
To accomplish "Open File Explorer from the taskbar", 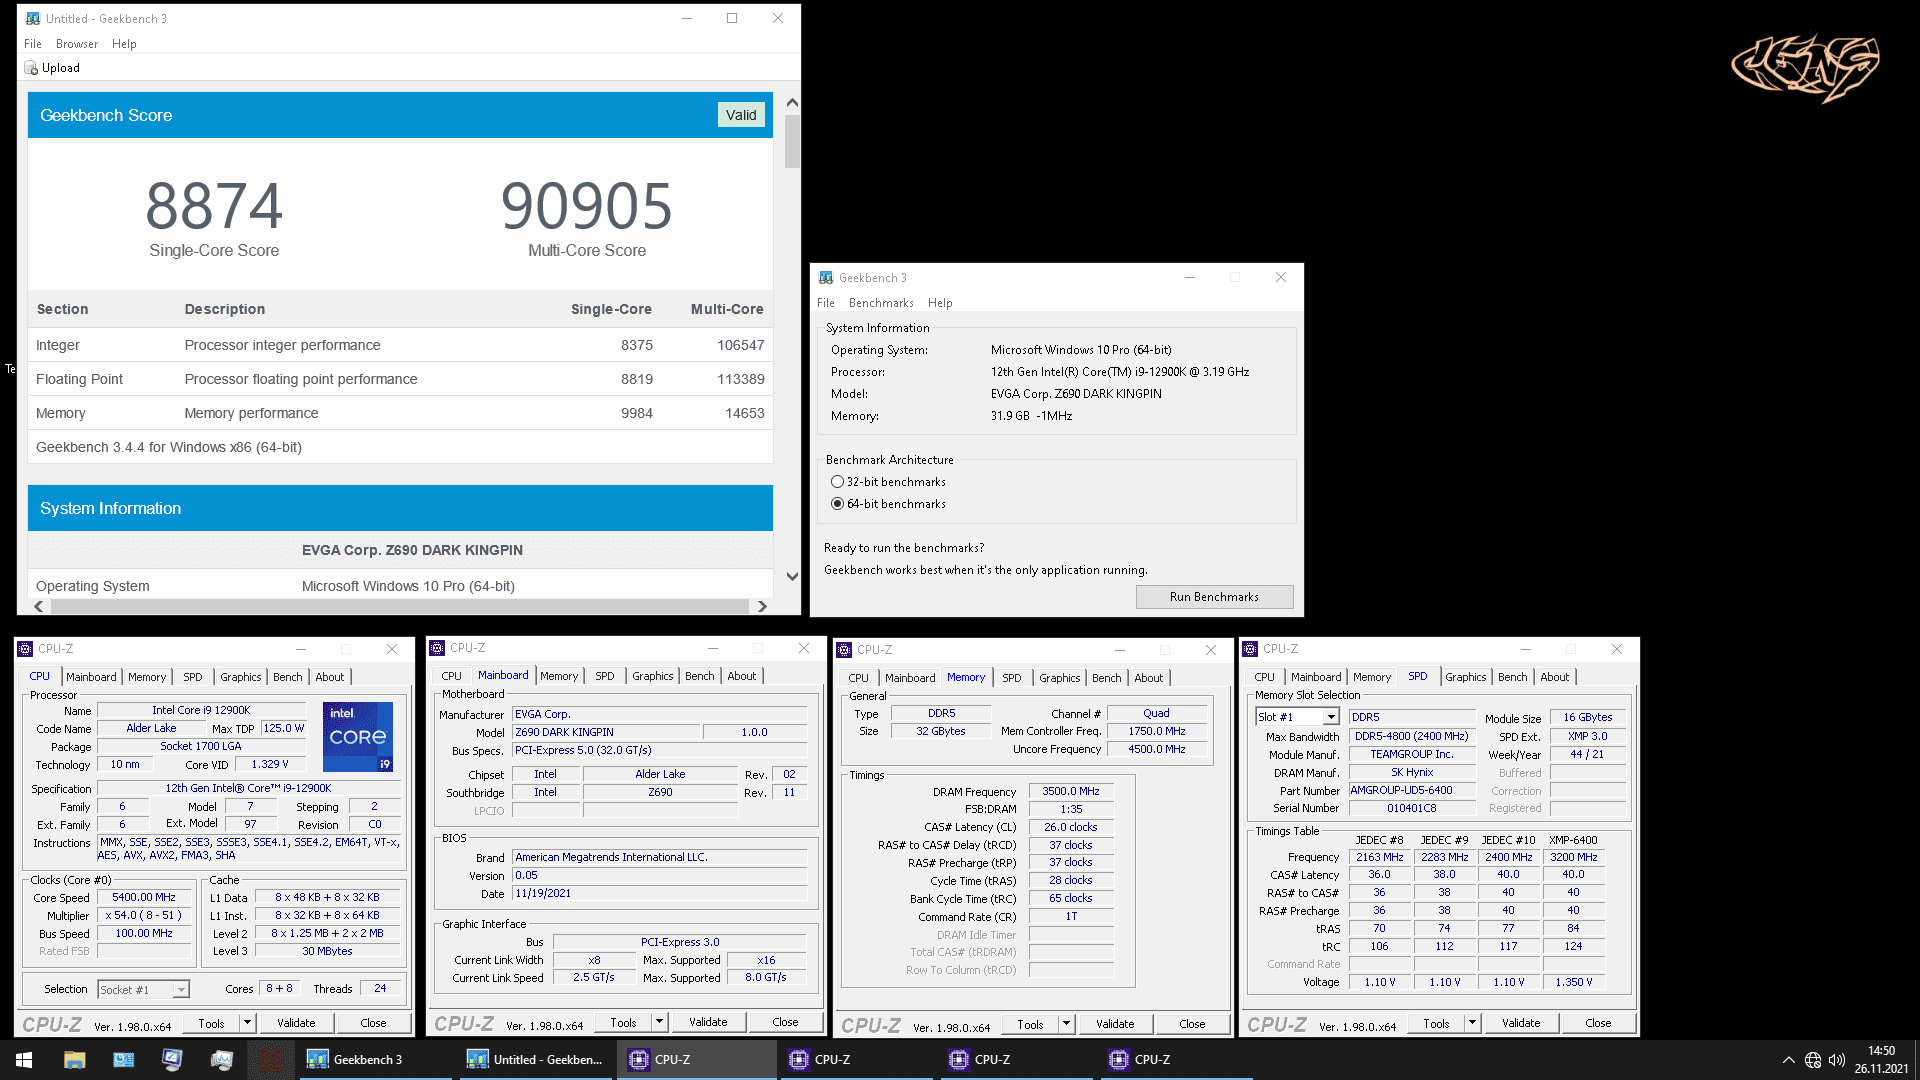I will (74, 1060).
